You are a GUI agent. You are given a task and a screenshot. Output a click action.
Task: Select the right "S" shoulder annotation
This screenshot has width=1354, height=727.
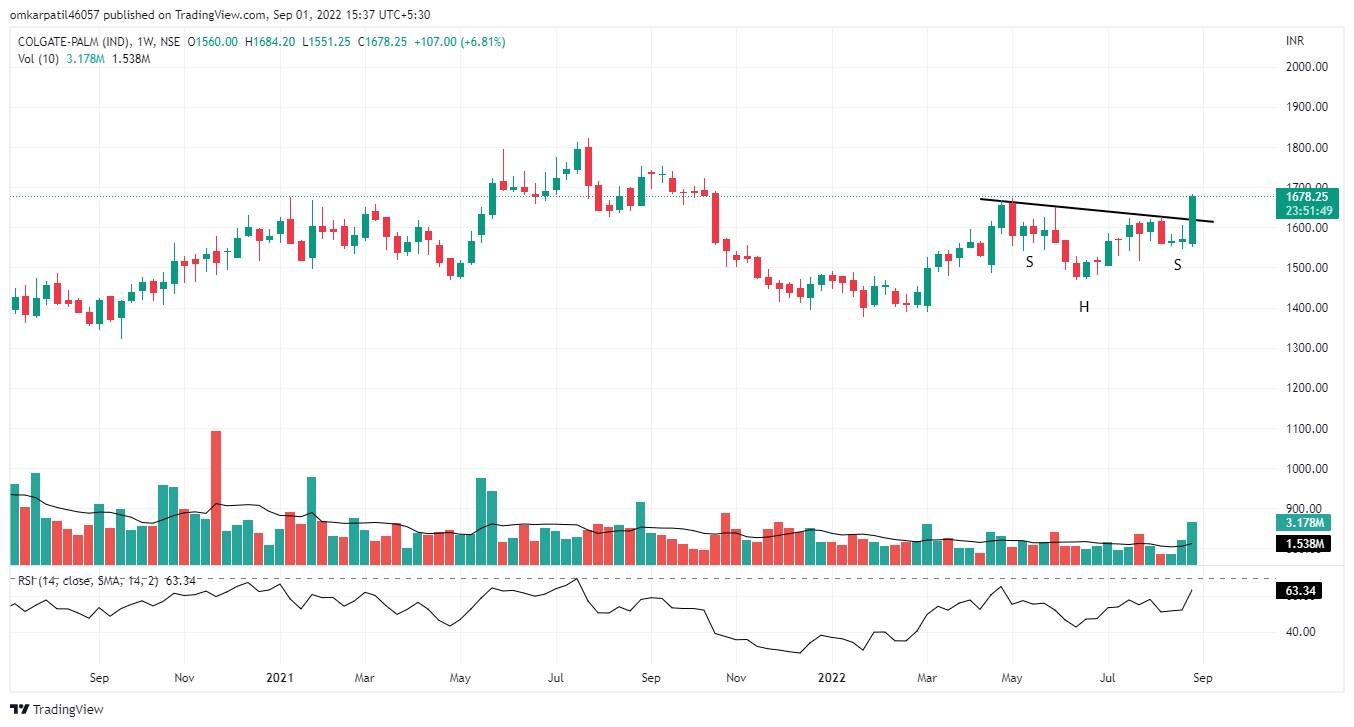(x=1178, y=265)
